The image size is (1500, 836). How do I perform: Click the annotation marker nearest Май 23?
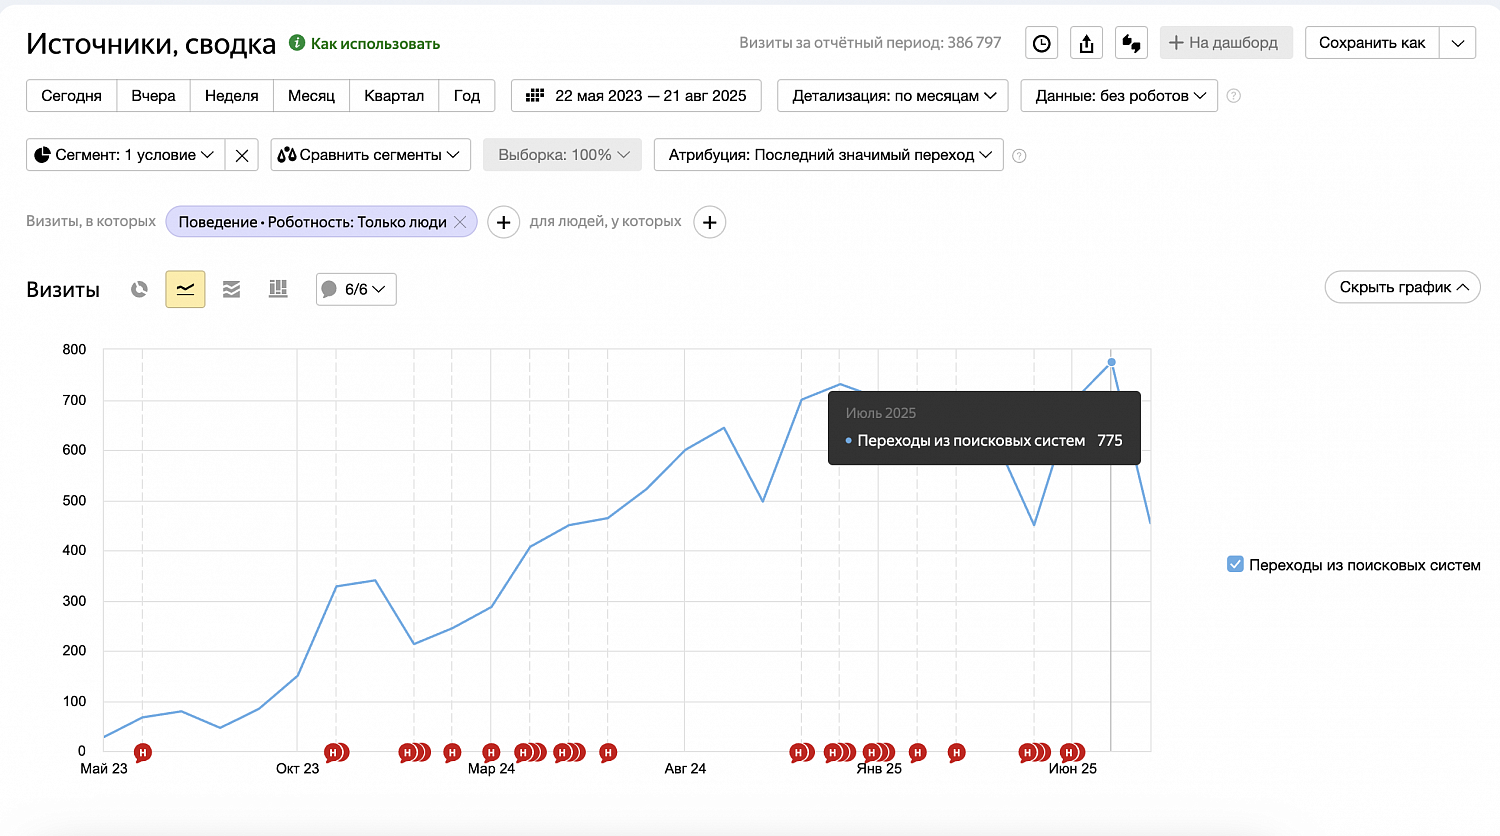[x=143, y=752]
